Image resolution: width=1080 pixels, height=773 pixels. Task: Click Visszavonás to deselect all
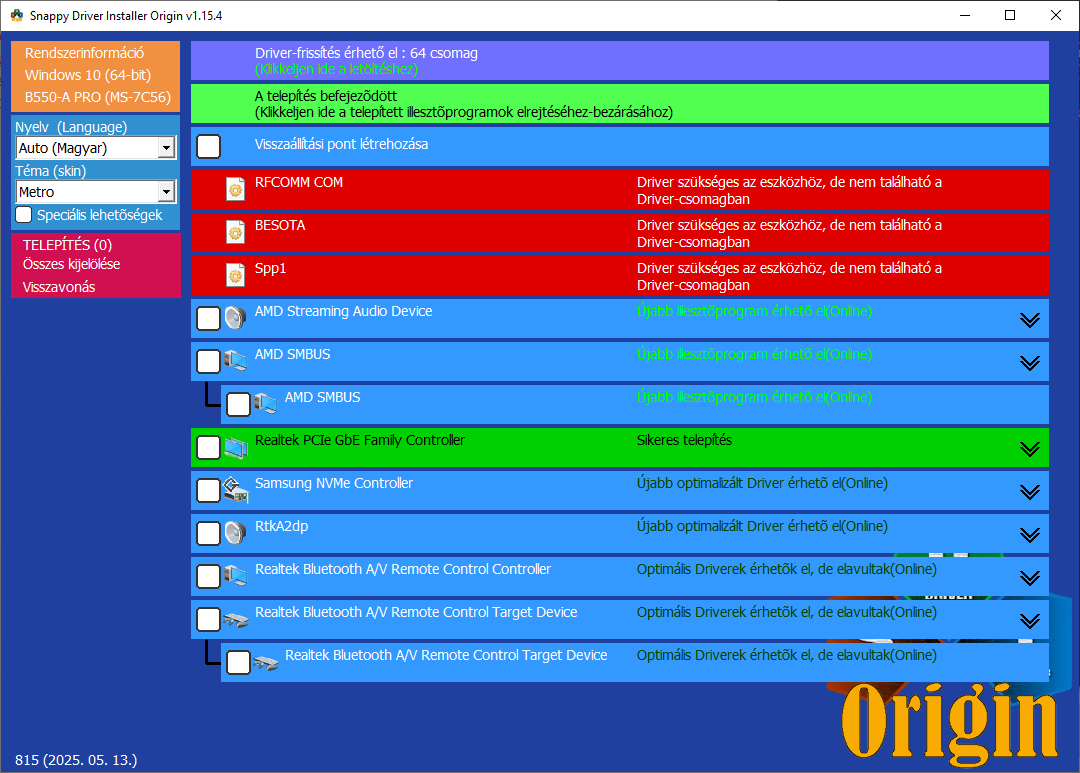[x=59, y=287]
